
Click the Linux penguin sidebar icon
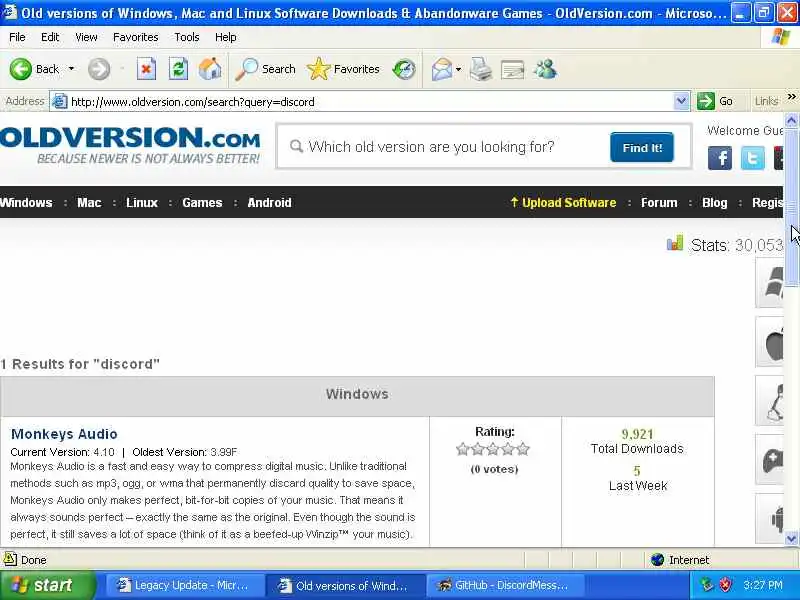[770, 401]
